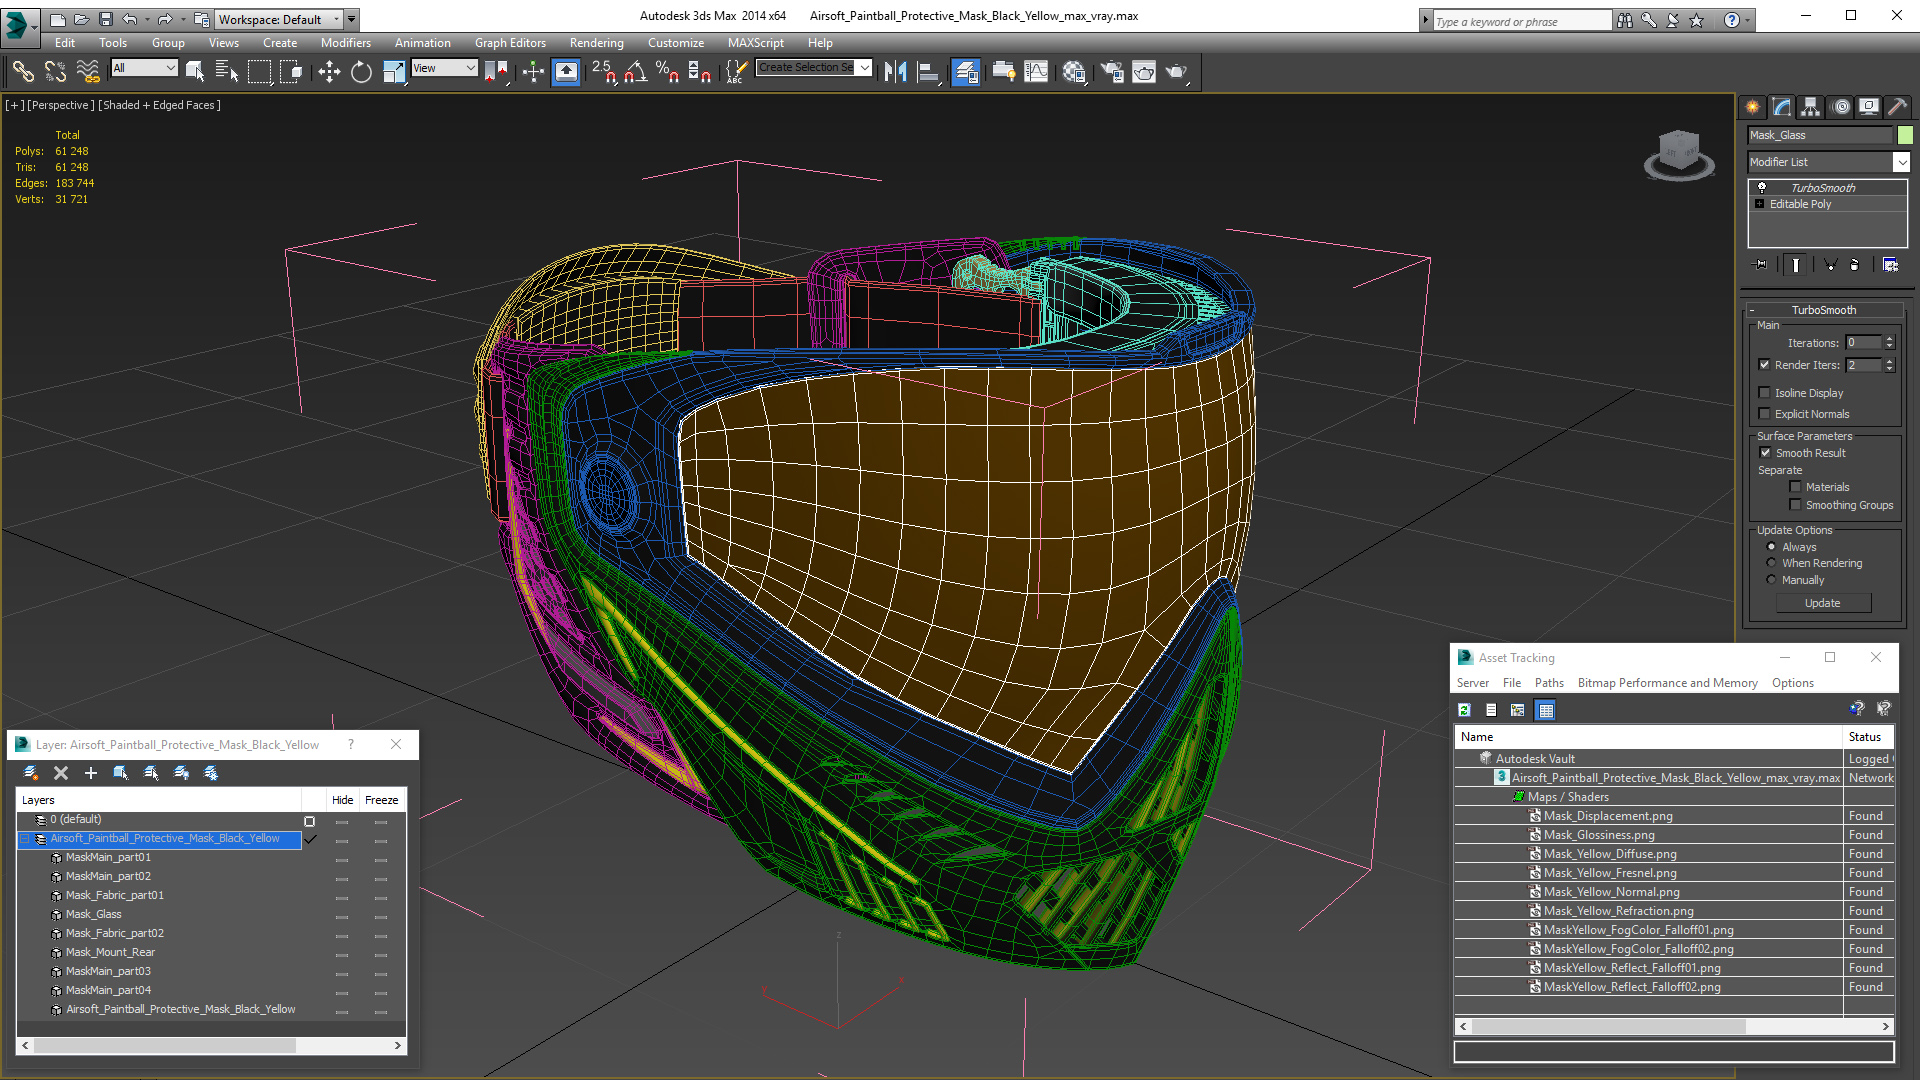Screen dimensions: 1920x1080
Task: Enable Separate by Materials checkbox
Action: tap(1796, 487)
